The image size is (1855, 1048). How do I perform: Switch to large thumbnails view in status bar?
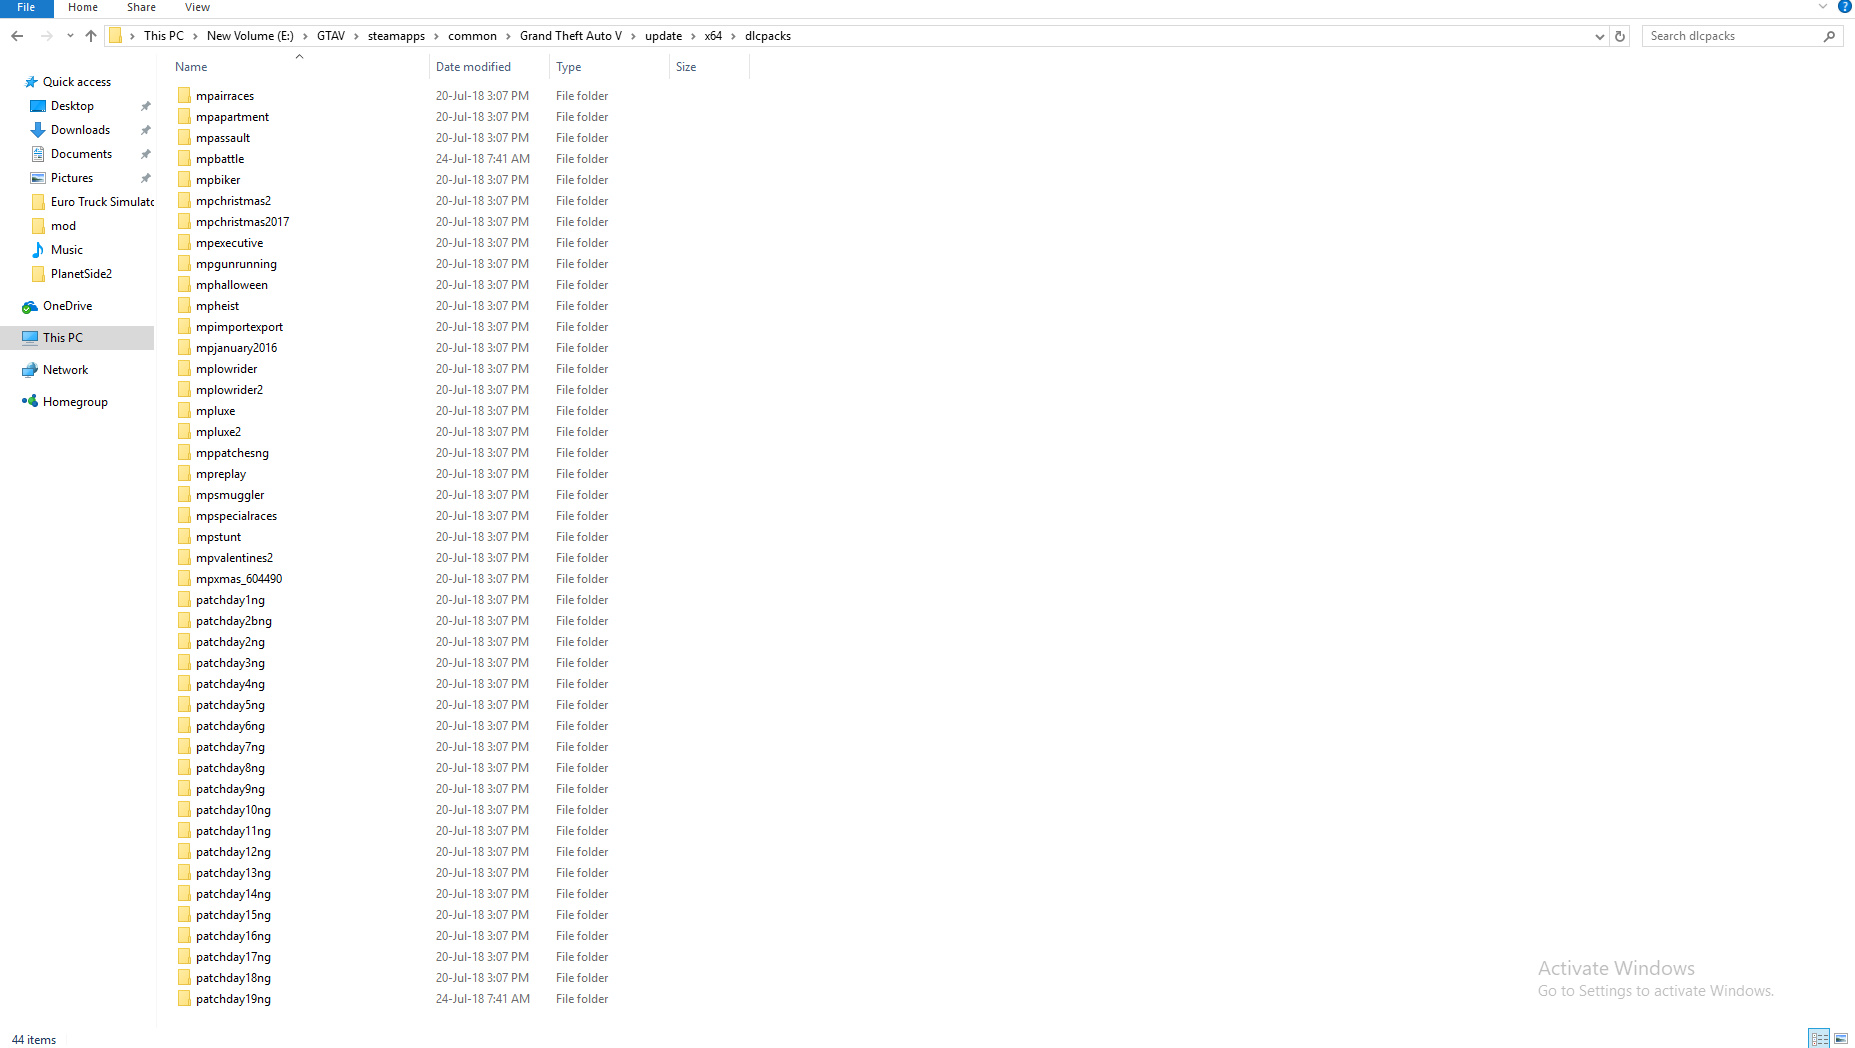point(1840,1038)
